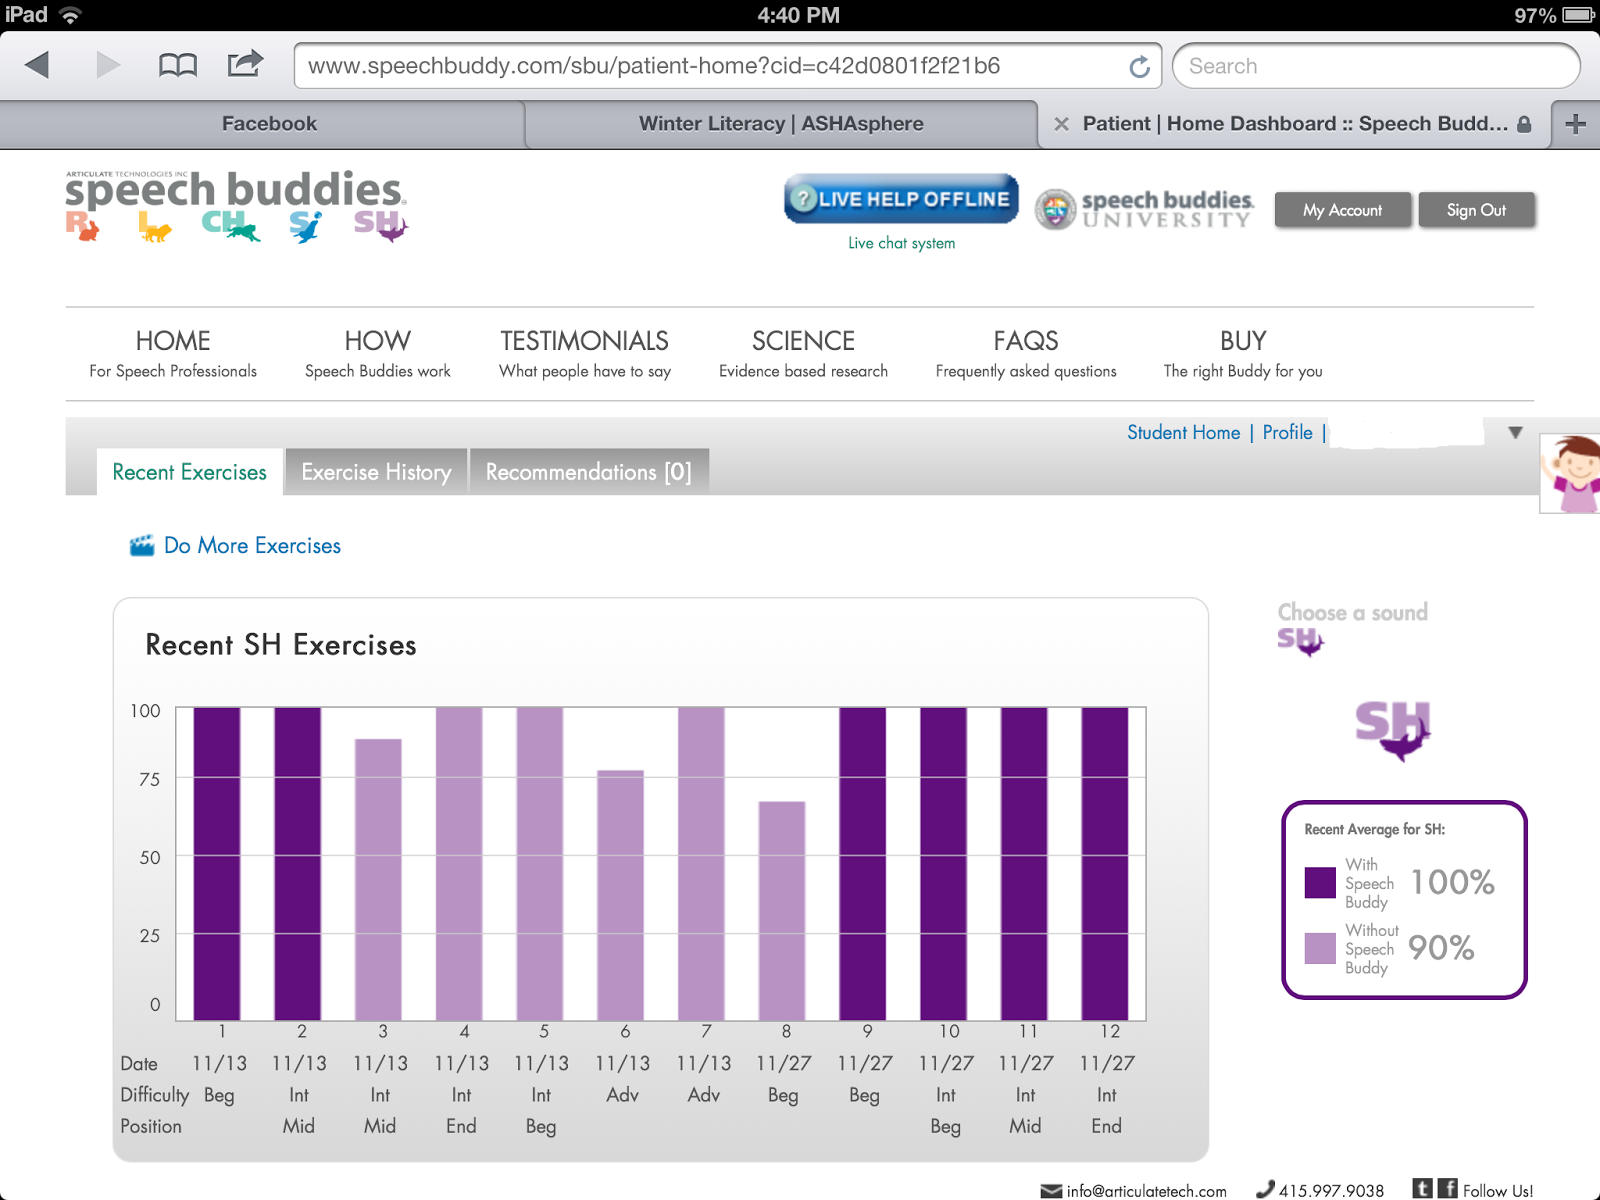Reload the page with the refresh icon

pos(1139,66)
